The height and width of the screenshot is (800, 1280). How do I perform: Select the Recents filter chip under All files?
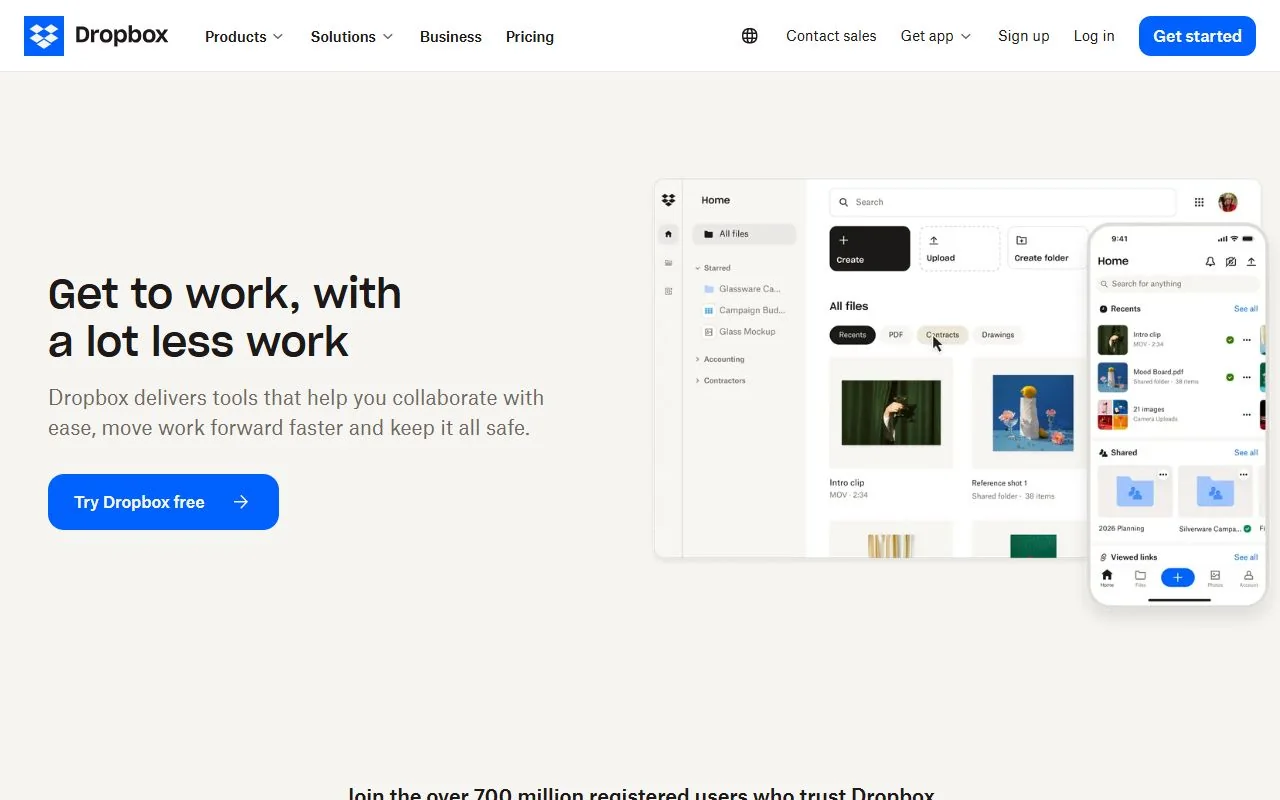point(852,335)
